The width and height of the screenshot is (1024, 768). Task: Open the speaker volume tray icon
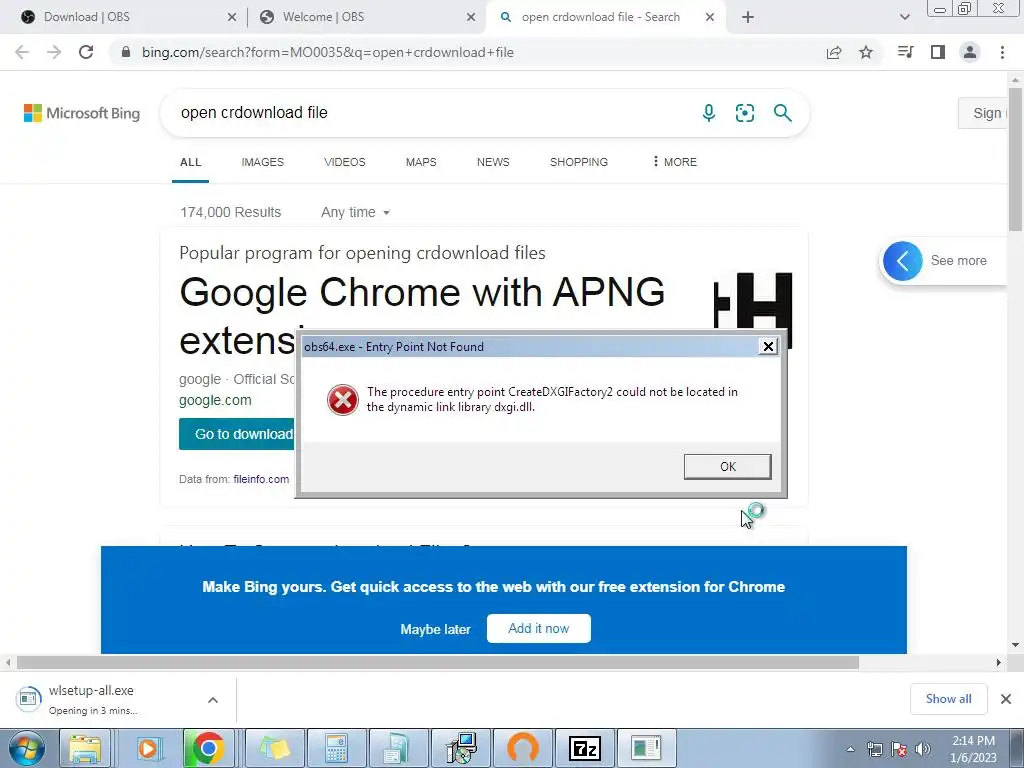coord(923,749)
